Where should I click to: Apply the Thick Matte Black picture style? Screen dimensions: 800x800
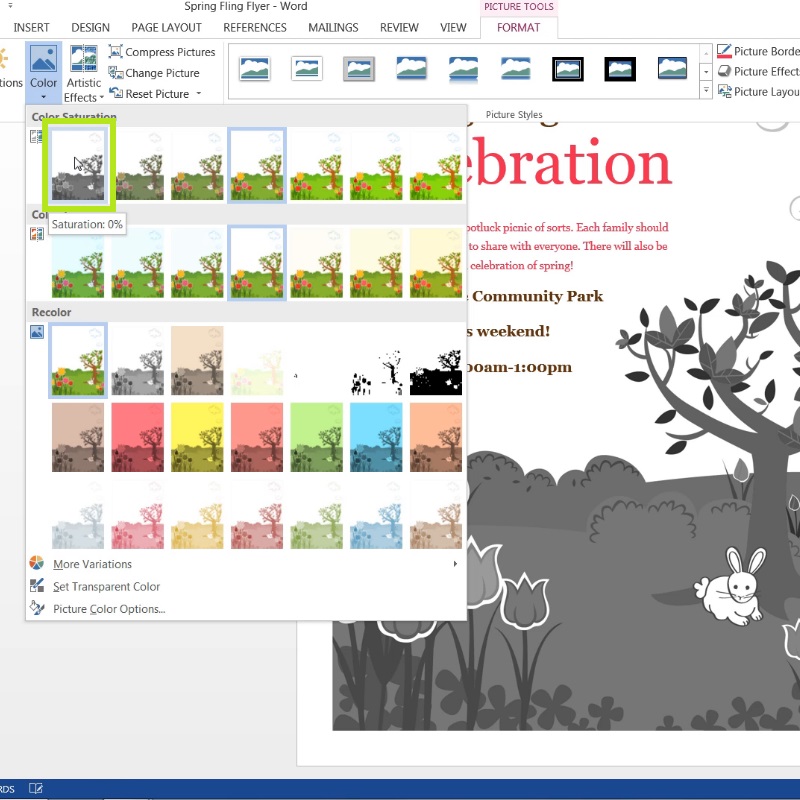tap(620, 69)
